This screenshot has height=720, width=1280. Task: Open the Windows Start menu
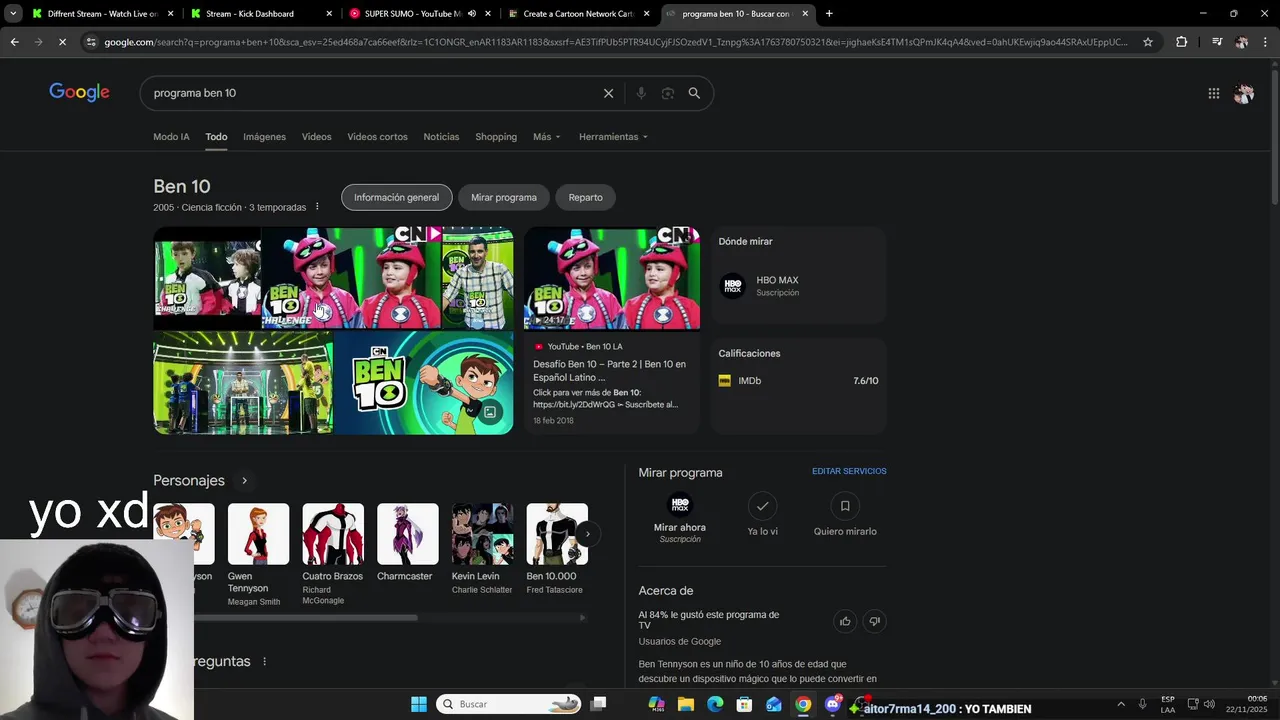click(x=419, y=704)
